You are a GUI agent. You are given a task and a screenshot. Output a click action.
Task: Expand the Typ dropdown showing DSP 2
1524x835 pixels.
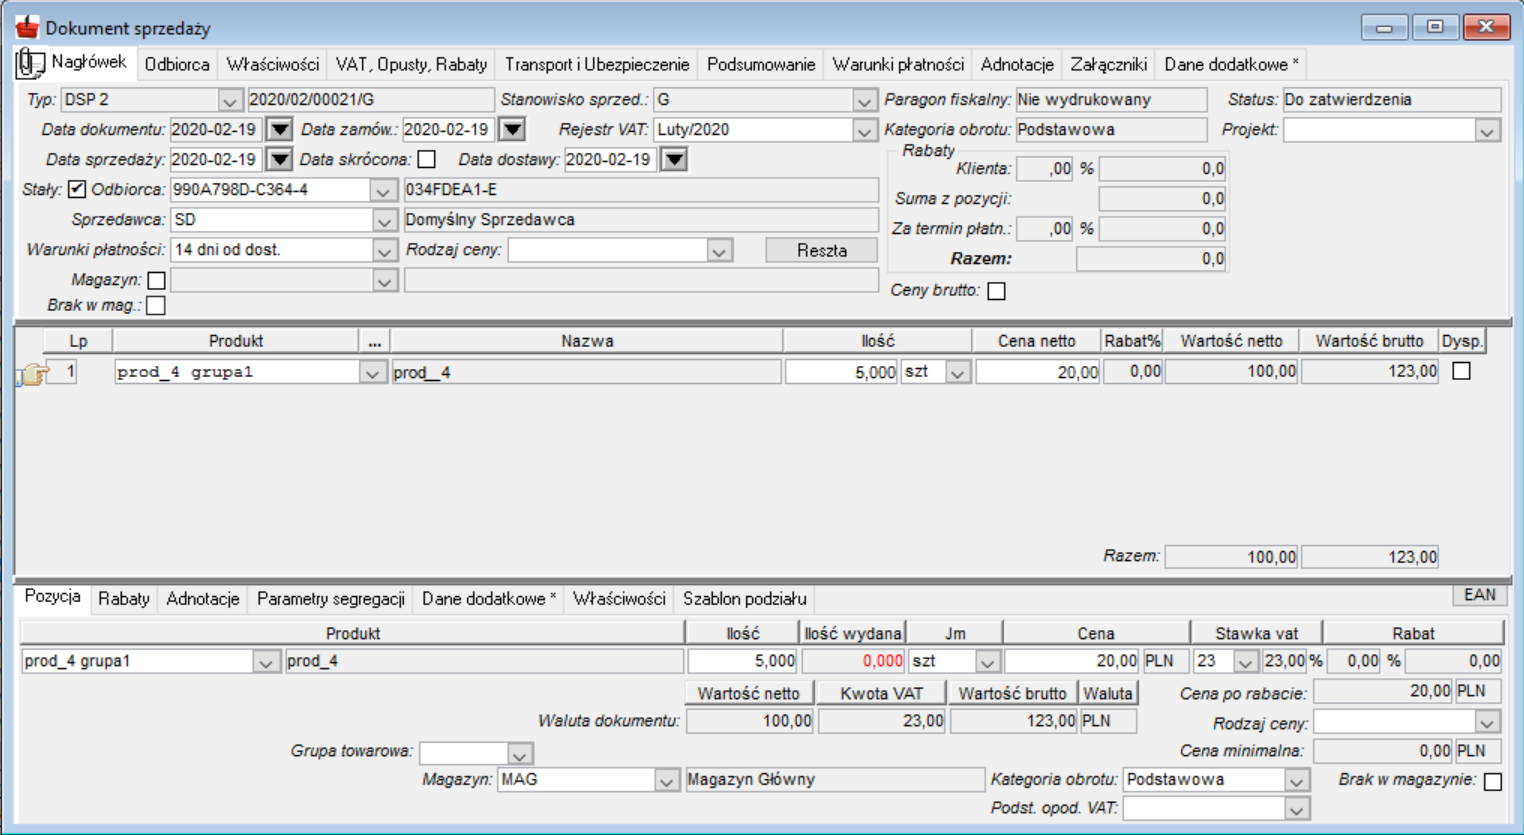coord(230,100)
